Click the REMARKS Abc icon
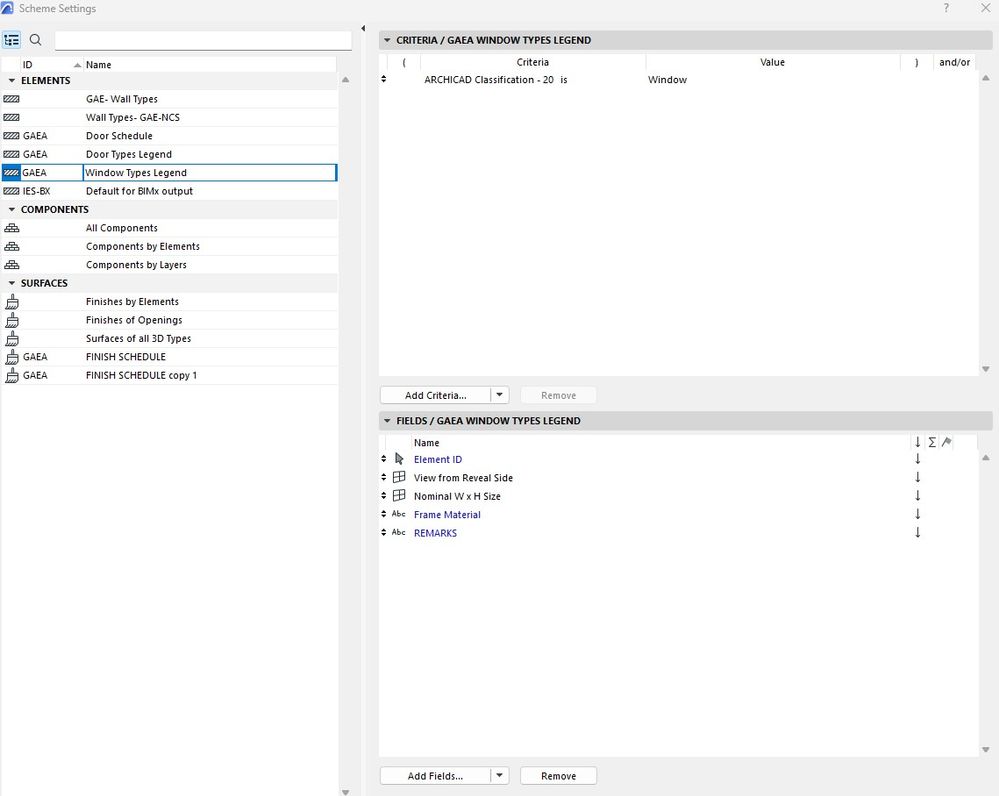 tap(399, 533)
